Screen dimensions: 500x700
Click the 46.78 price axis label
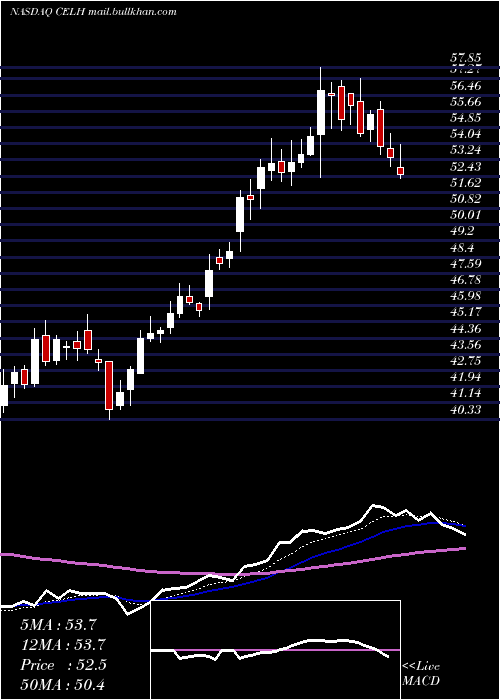pyautogui.click(x=465, y=279)
